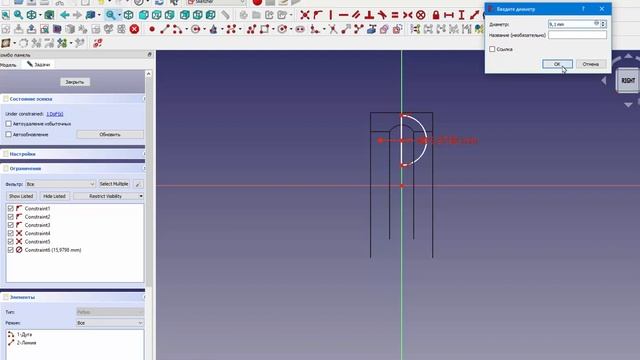Viewport: 640px width, 360px height.
Task: Switch to the Tasks tab
Action: [38, 64]
